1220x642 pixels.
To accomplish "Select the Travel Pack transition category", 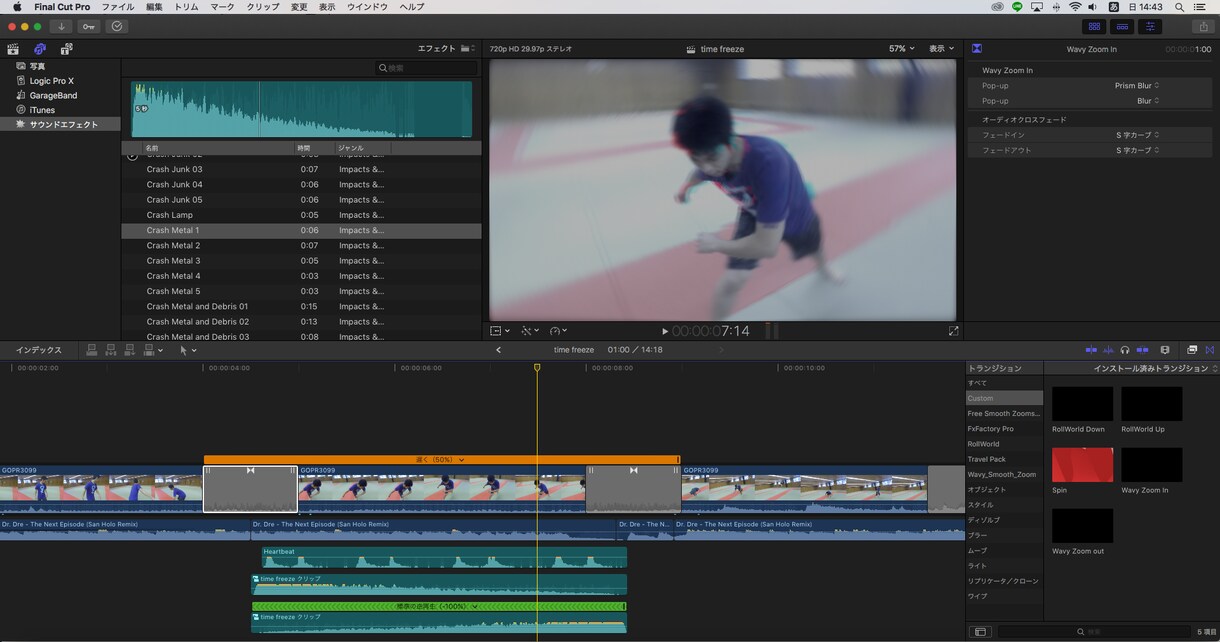I will (x=987, y=459).
